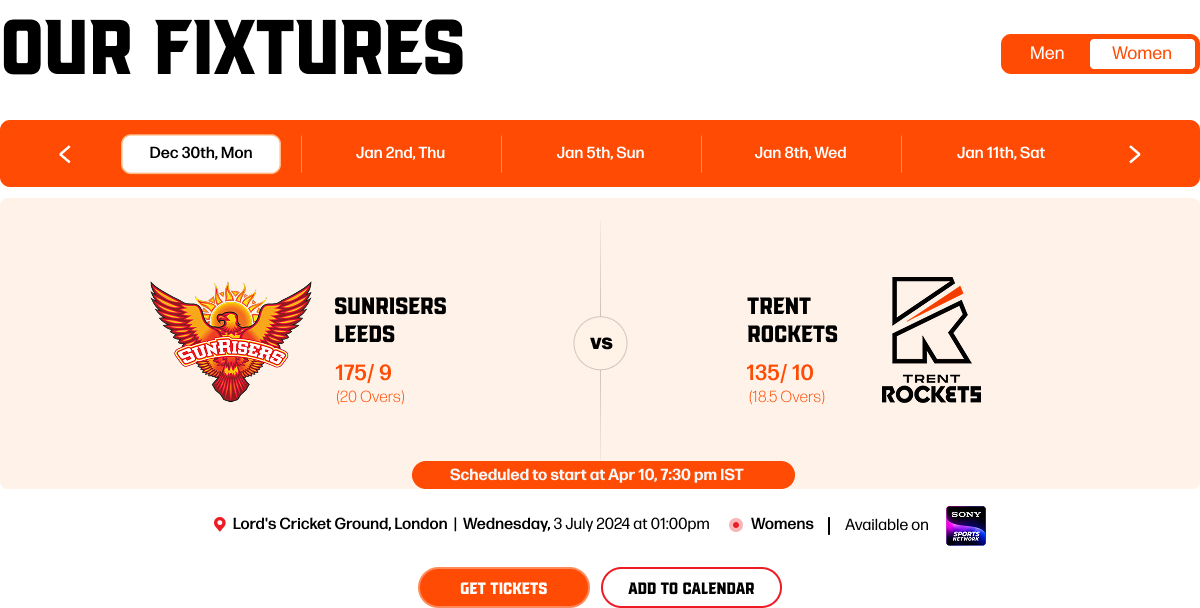1200x608 pixels.
Task: Switch fixtures to Men
Action: click(1047, 54)
